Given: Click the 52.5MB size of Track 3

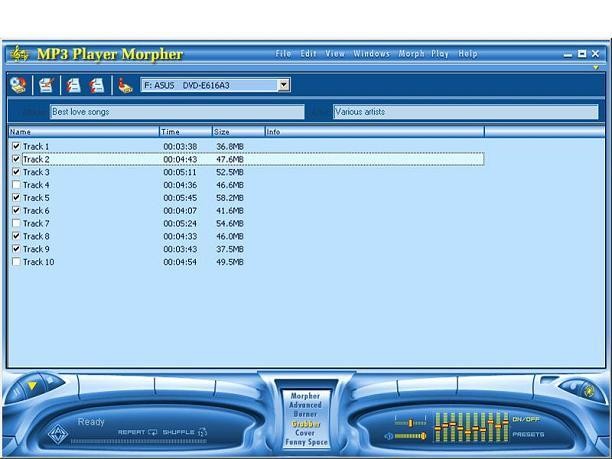Looking at the screenshot, I should 230,172.
